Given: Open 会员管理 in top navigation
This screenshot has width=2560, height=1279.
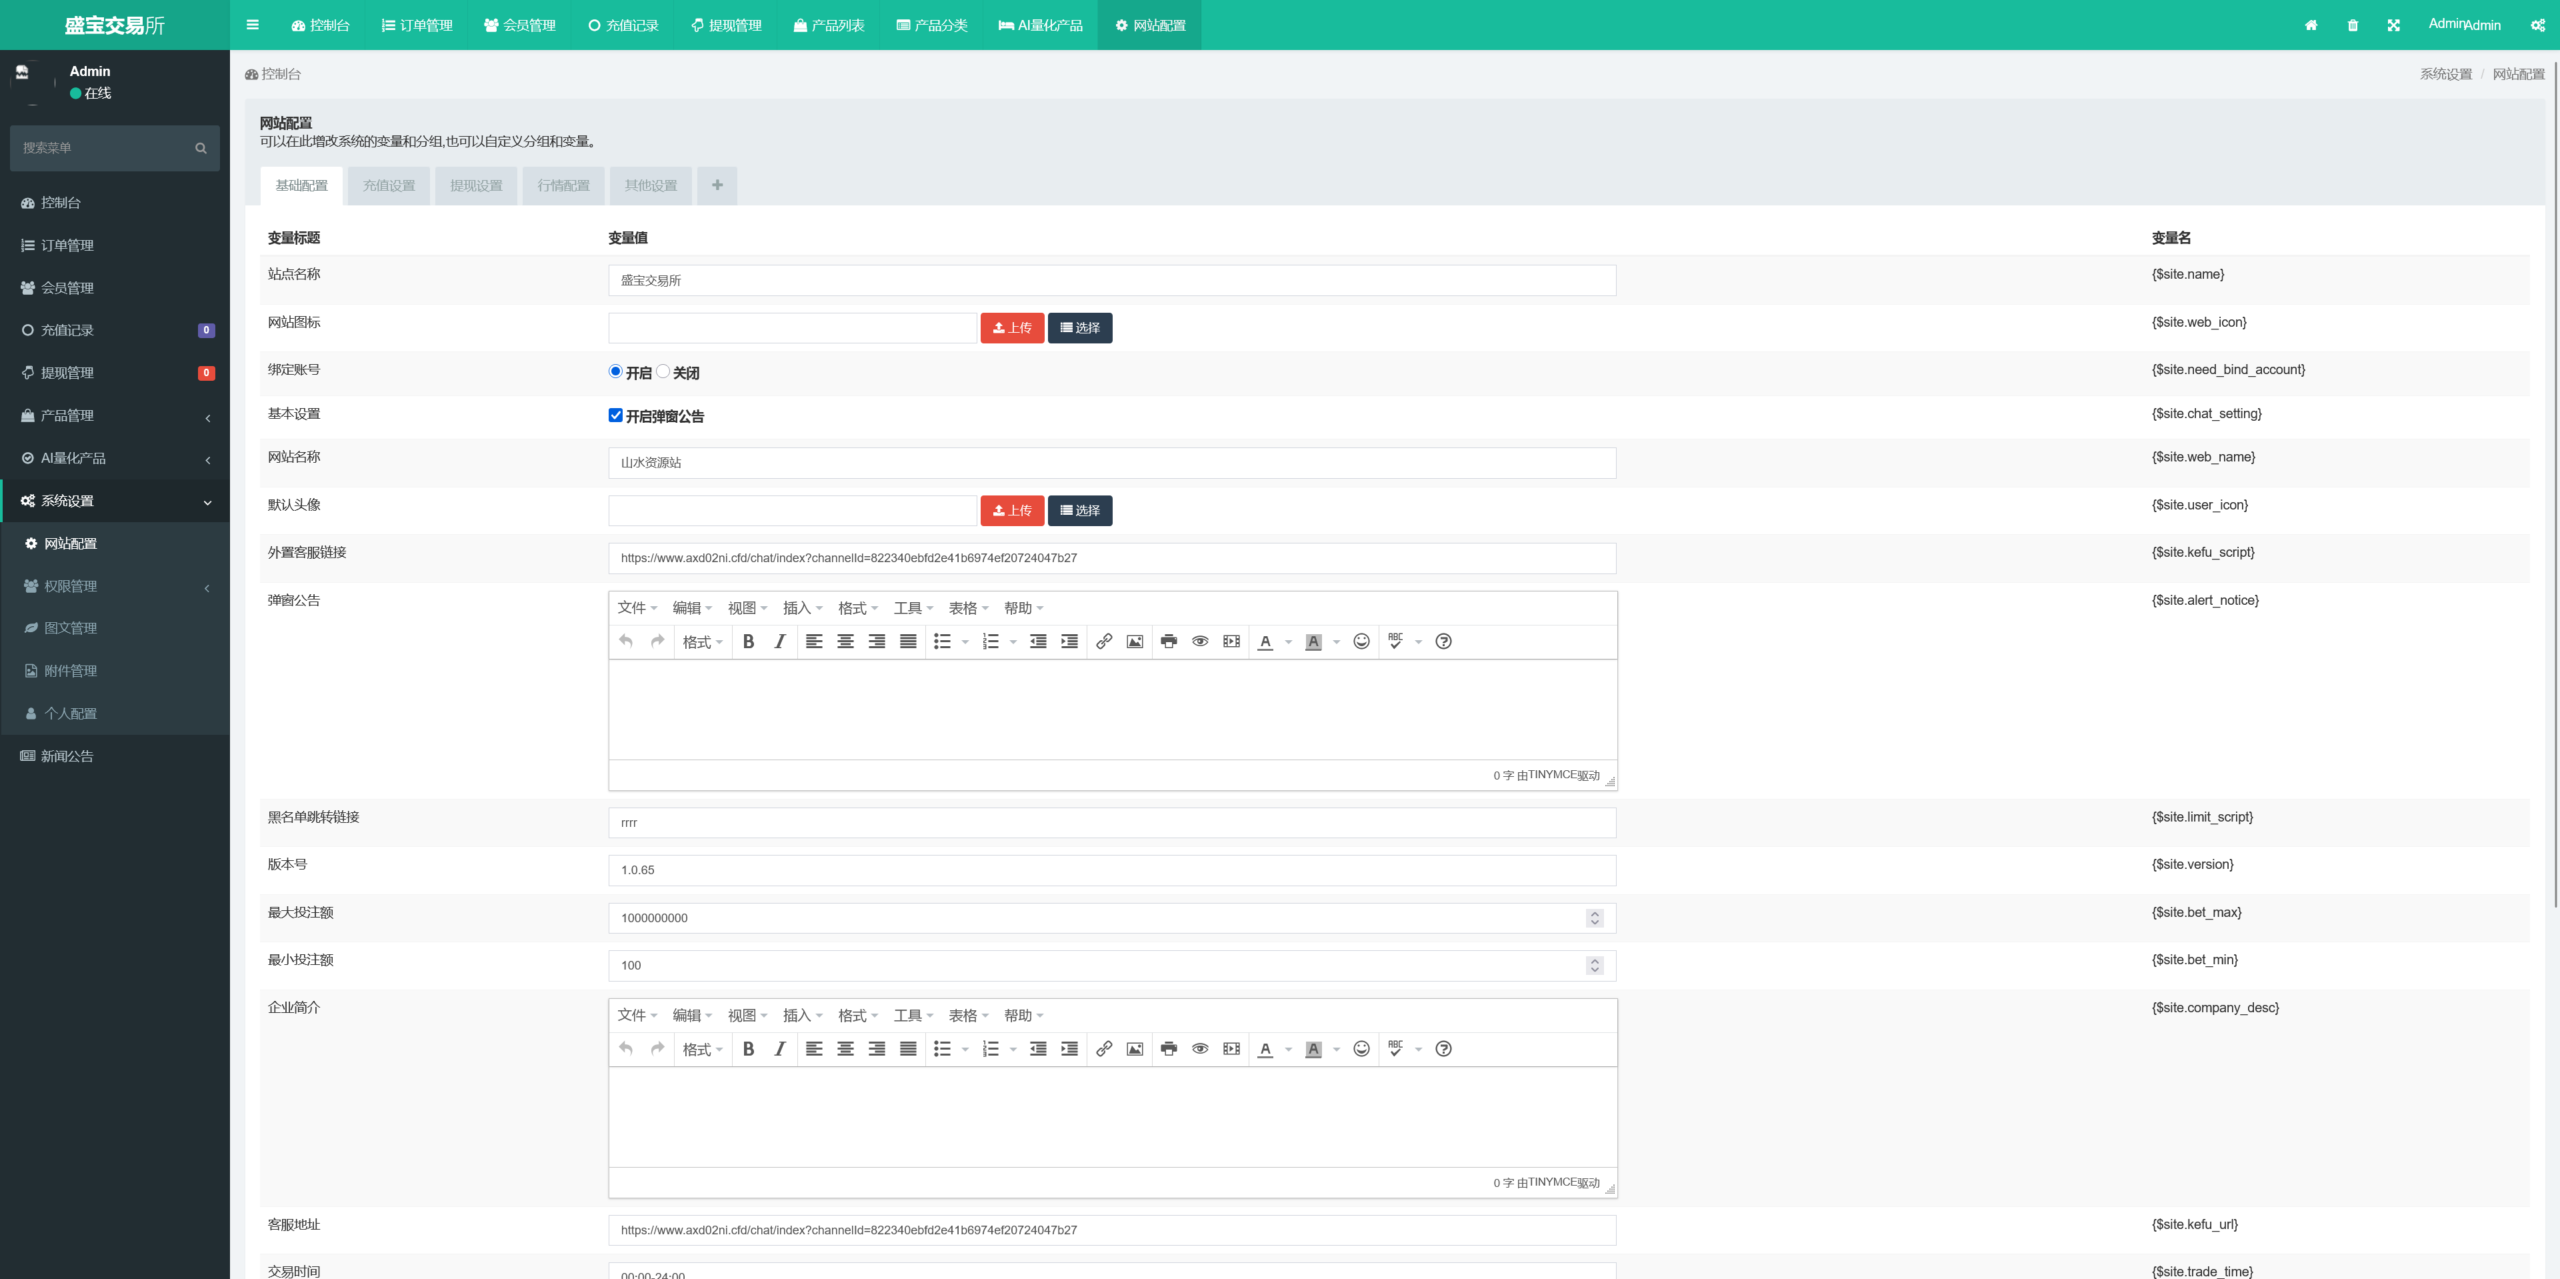Looking at the screenshot, I should pyautogui.click(x=520, y=25).
